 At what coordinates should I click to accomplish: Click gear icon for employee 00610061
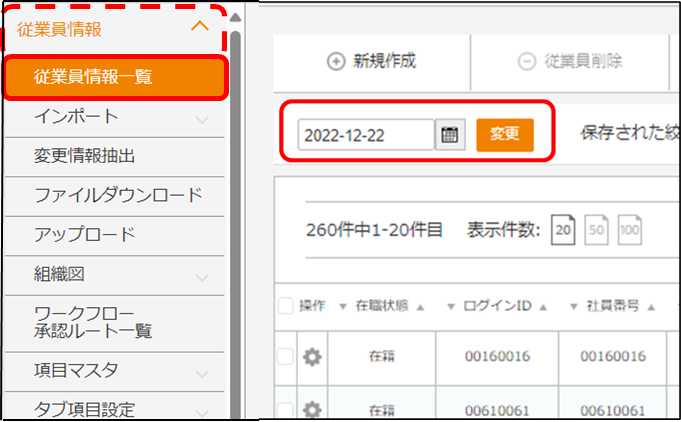click(x=312, y=409)
